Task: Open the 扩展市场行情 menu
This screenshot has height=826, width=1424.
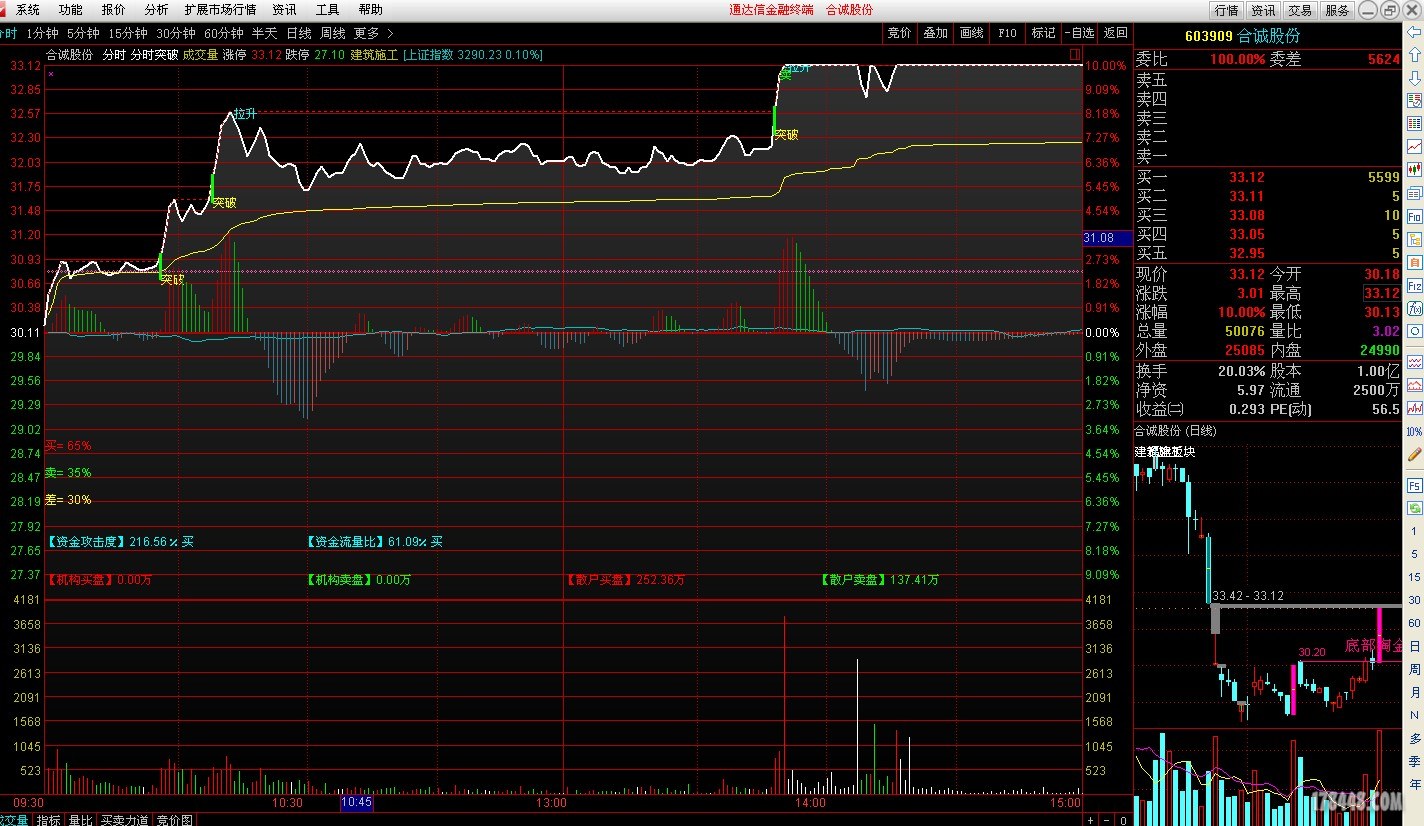Action: coord(220,9)
